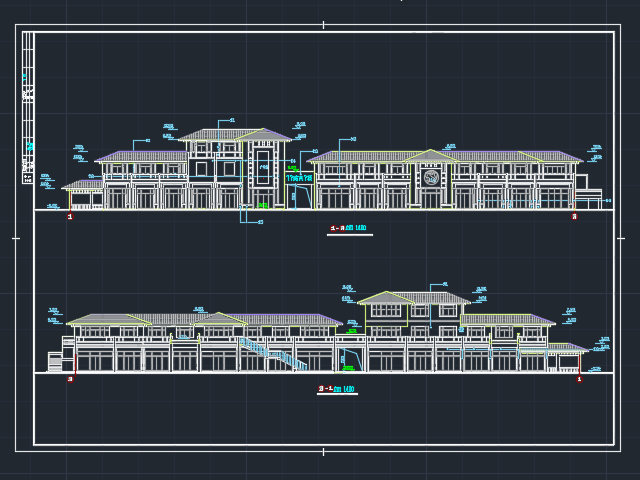Select the center tick mark on bottom border
This screenshot has height=480, width=640.
point(323,451)
